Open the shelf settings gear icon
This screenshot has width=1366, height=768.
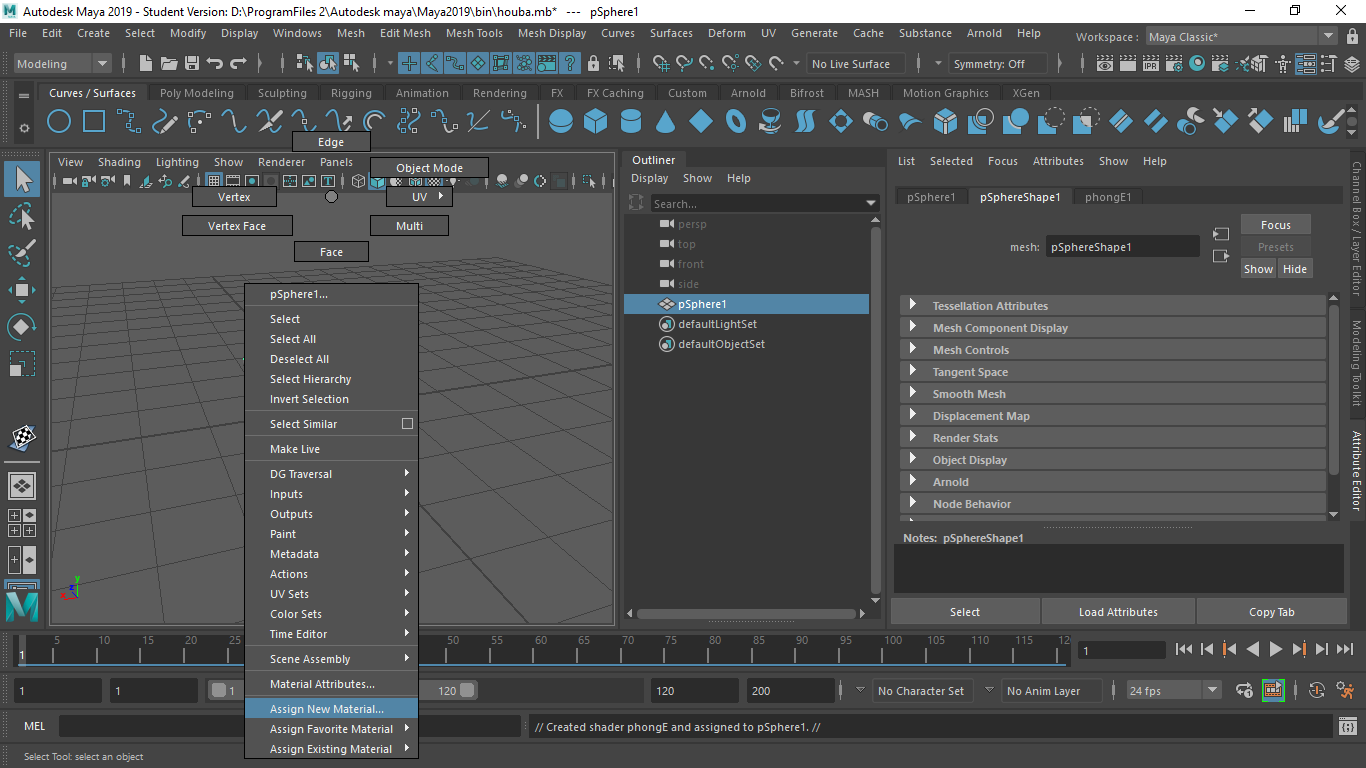coord(24,128)
